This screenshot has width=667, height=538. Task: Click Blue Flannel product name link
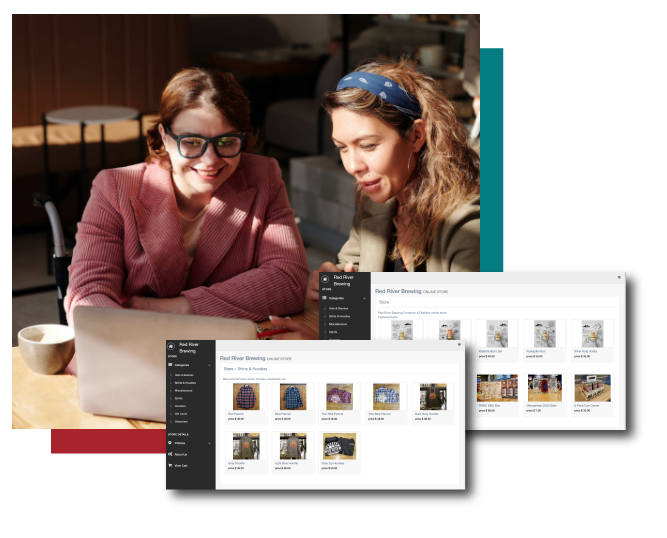point(283,413)
